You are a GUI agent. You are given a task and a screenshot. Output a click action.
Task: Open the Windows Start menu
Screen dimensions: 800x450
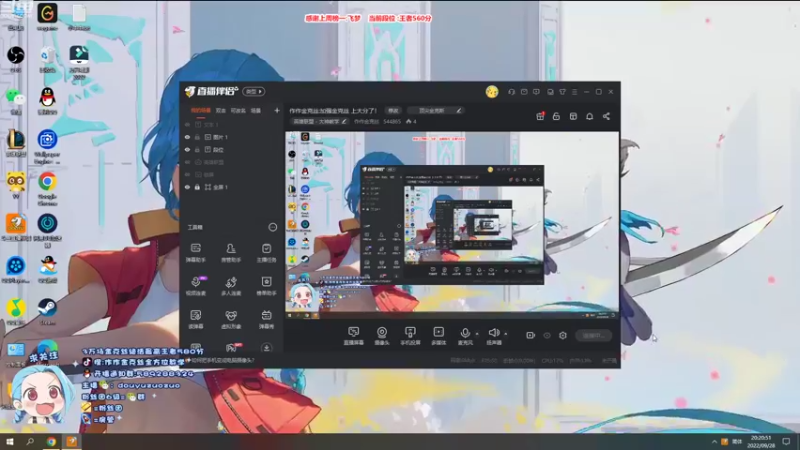10,441
